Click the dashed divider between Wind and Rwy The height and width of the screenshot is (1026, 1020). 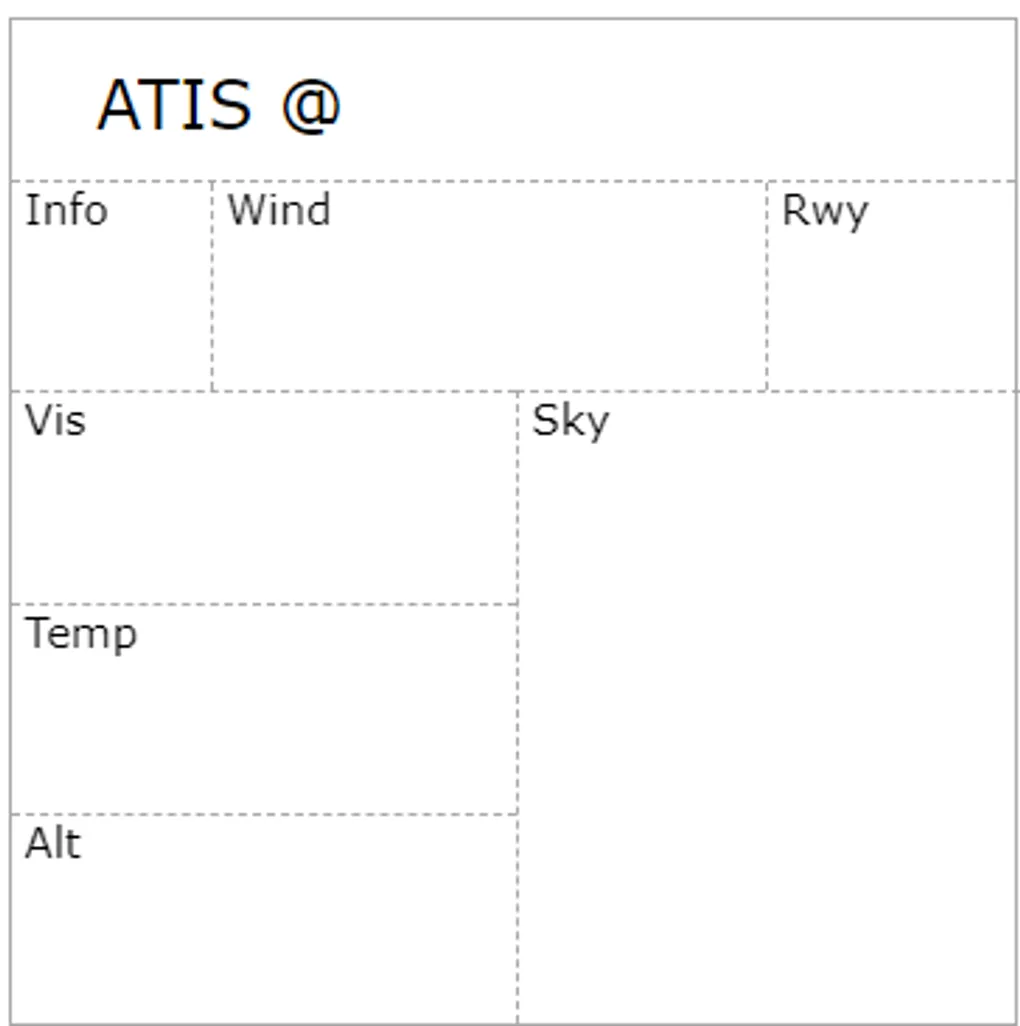point(767,300)
